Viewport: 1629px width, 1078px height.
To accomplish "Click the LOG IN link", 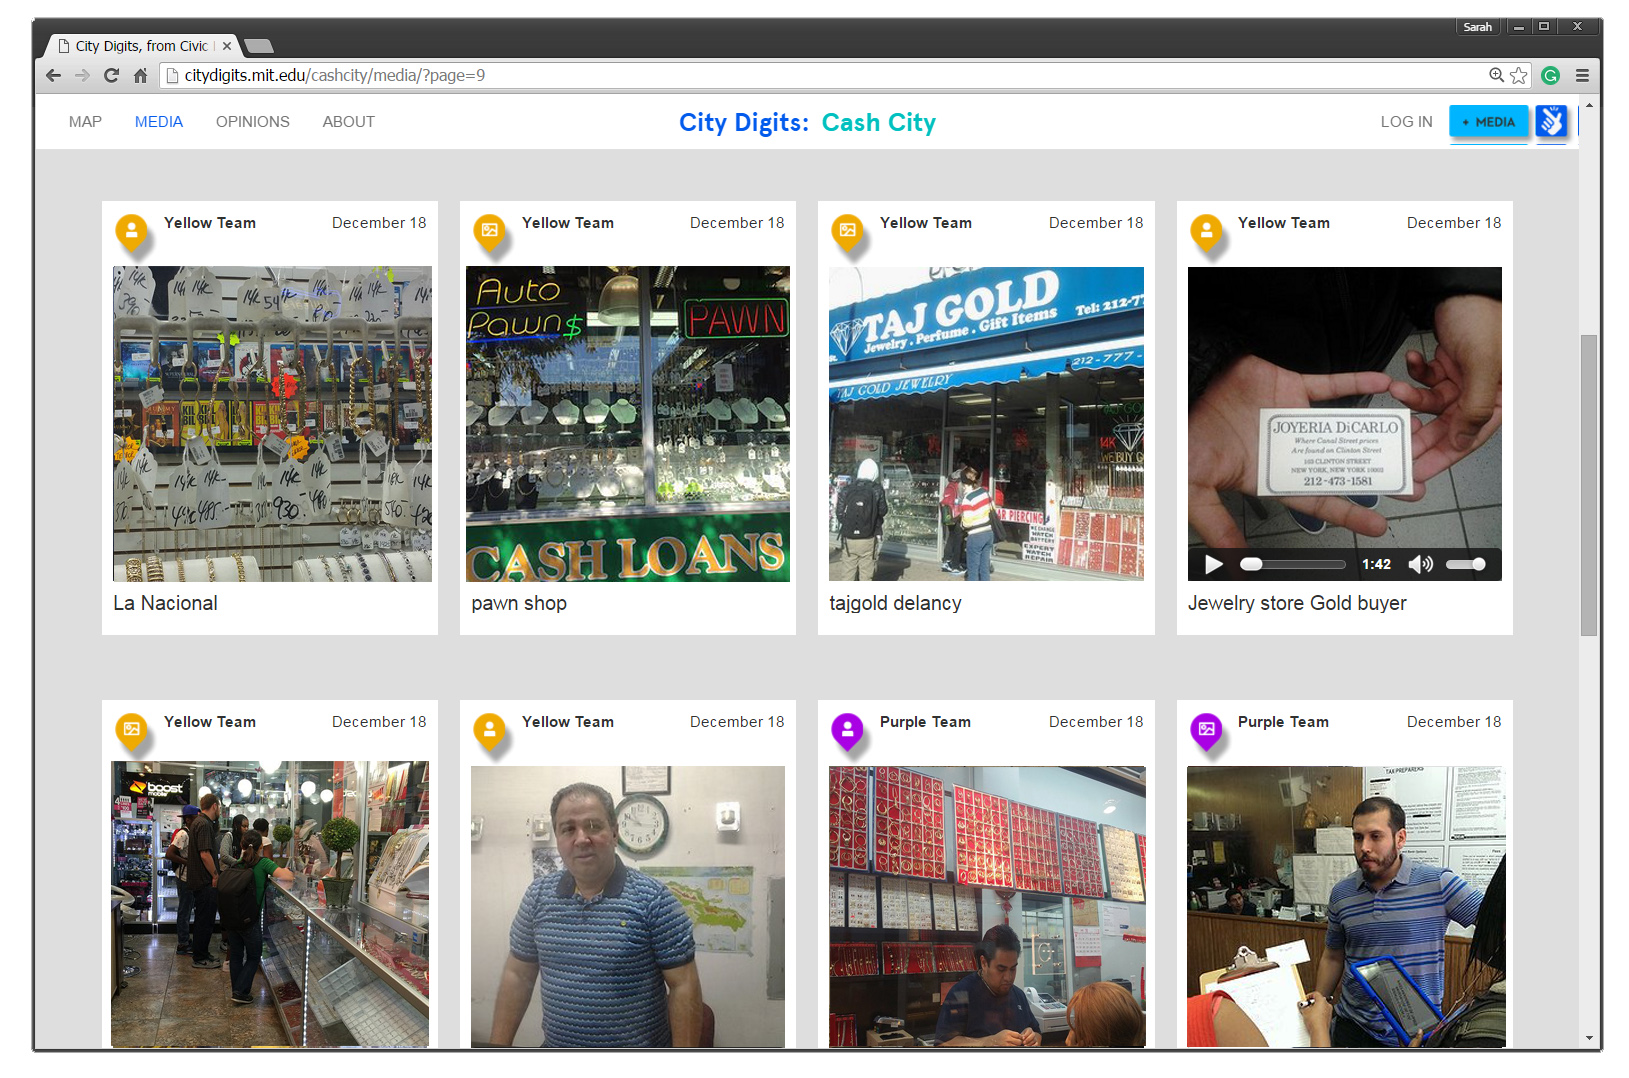I will [1406, 122].
